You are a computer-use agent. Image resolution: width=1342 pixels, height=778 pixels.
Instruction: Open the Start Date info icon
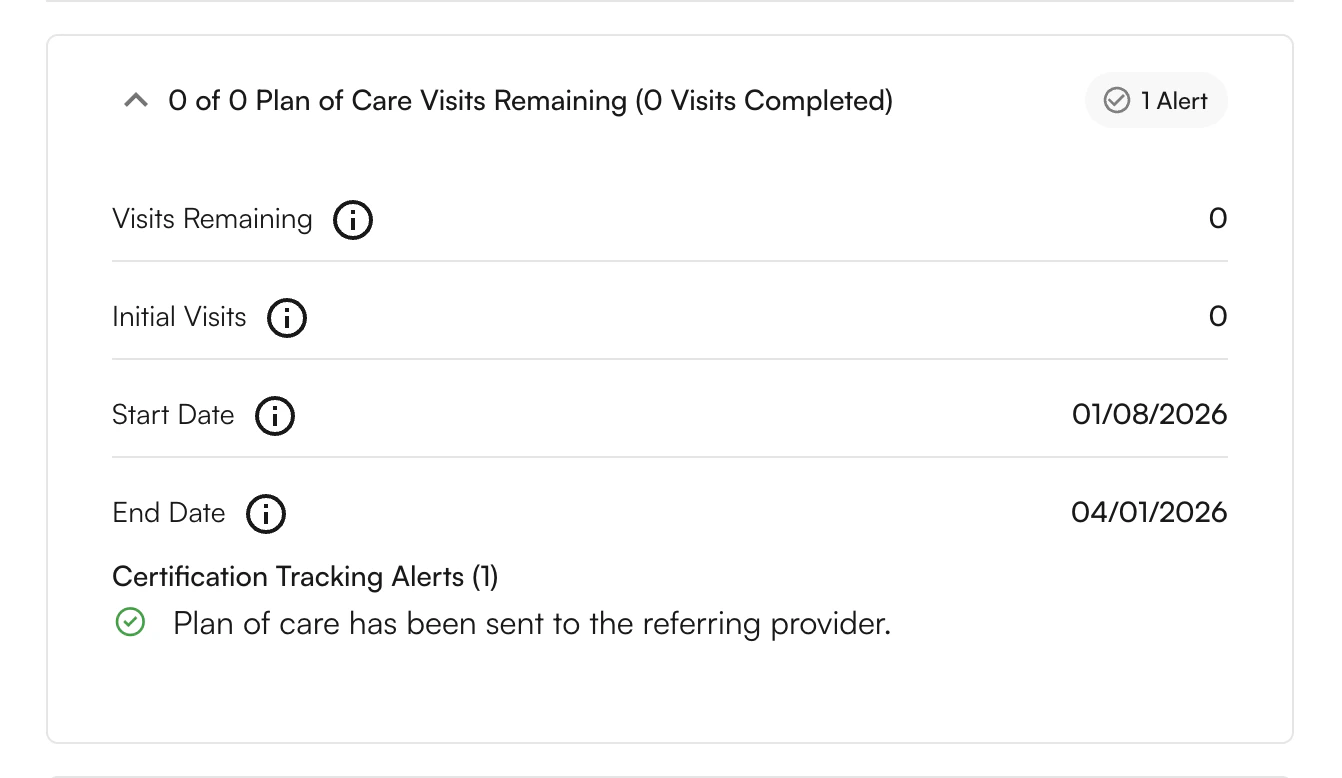(275, 416)
